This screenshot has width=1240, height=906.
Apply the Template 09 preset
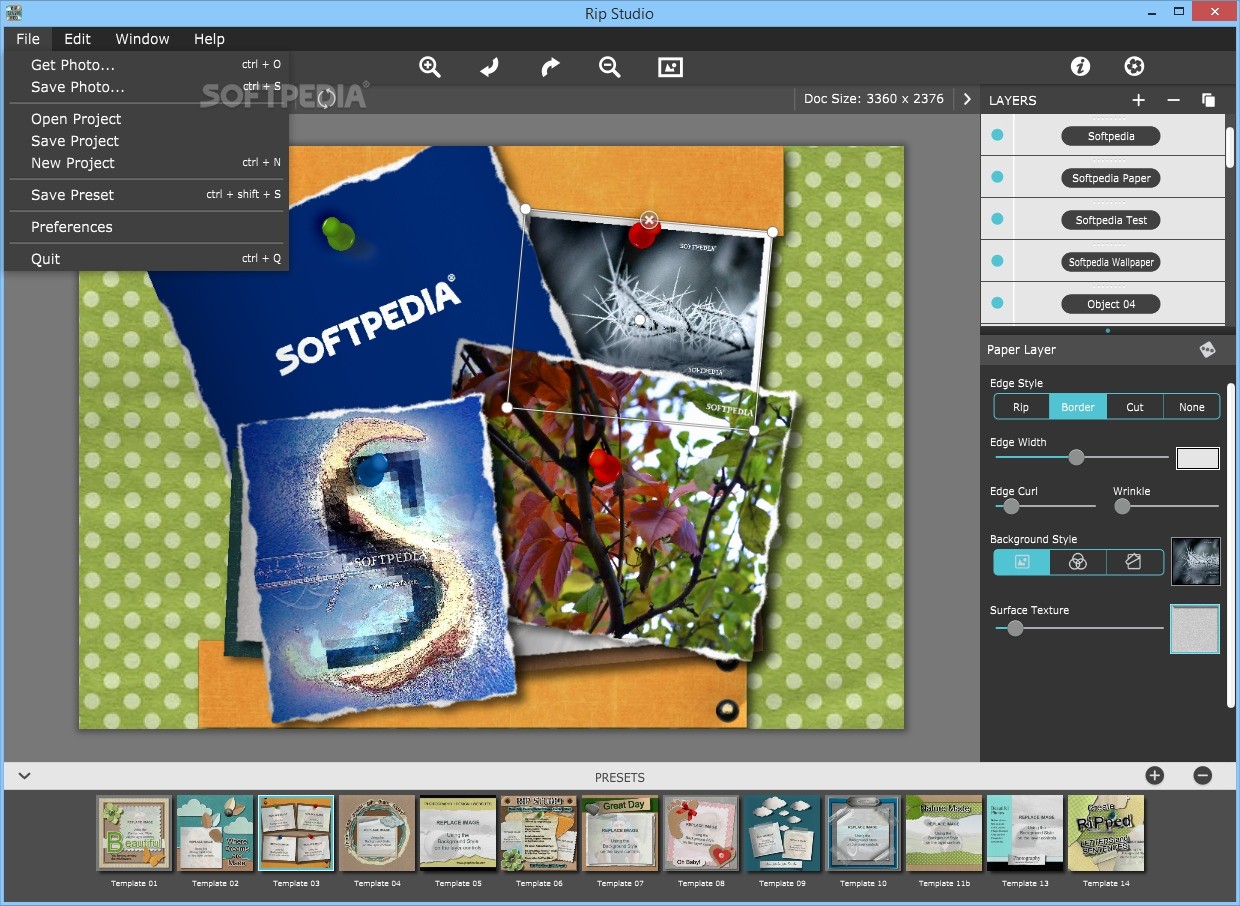click(x=782, y=833)
